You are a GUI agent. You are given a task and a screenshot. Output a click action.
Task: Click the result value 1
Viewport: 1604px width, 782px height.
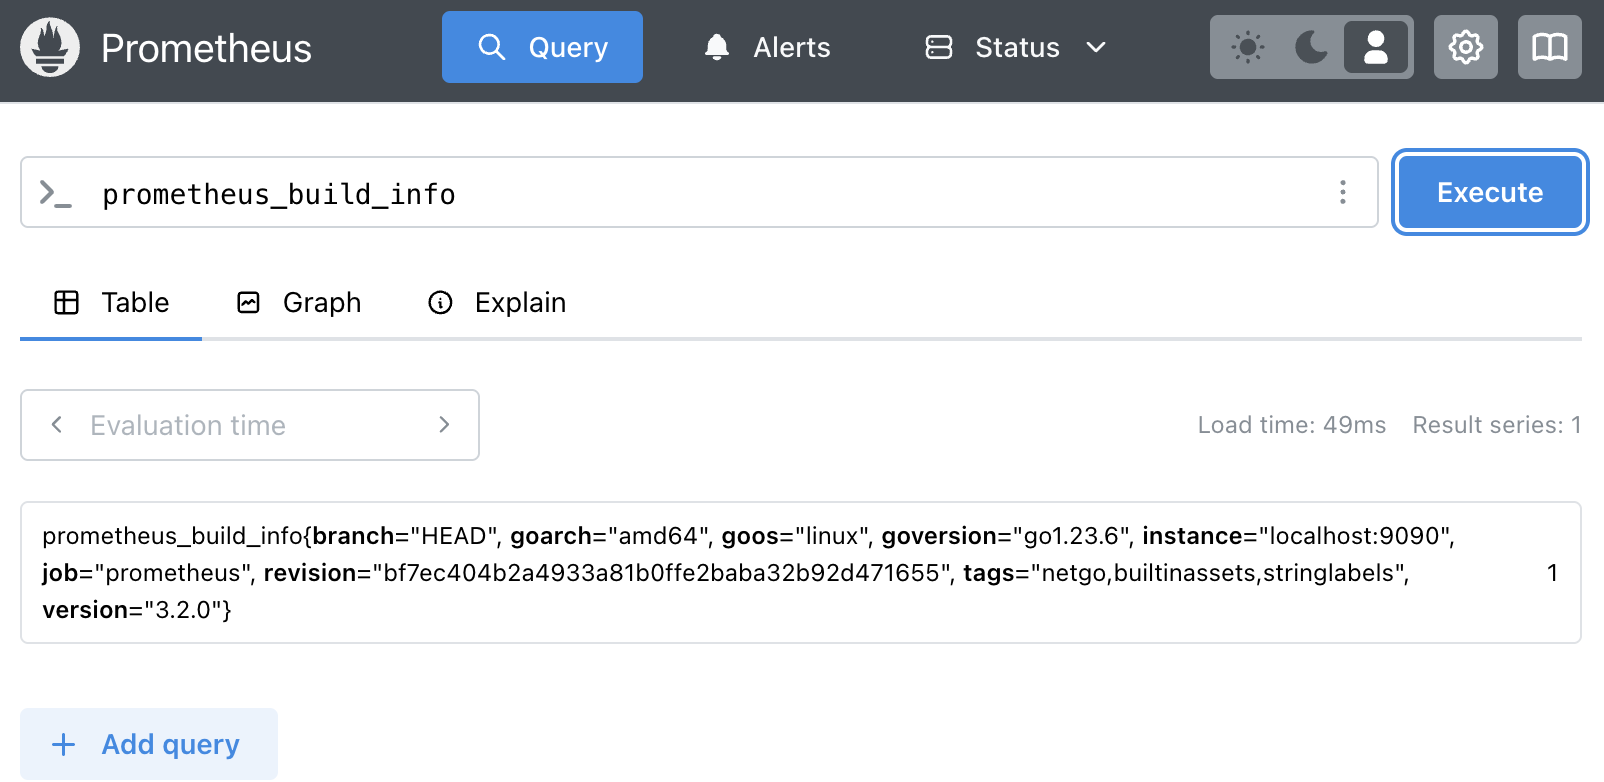point(1552,573)
